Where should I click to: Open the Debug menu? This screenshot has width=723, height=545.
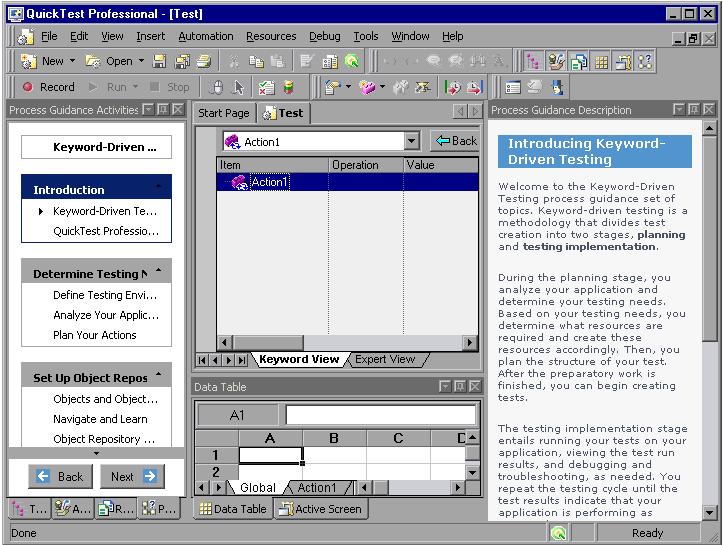click(x=325, y=36)
